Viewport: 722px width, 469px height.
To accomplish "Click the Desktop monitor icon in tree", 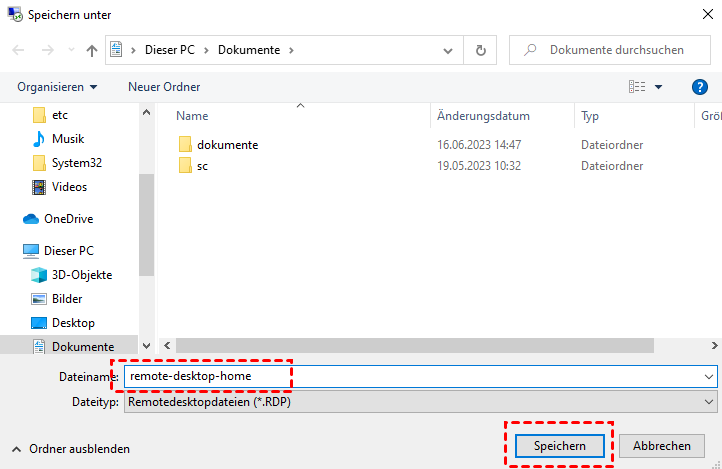I will coord(39,323).
